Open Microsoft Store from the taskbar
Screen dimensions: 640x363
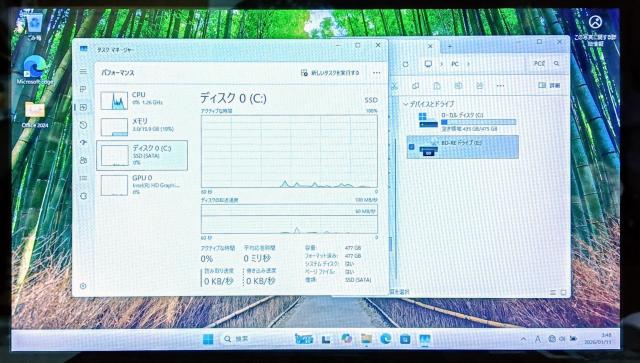(x=405, y=339)
